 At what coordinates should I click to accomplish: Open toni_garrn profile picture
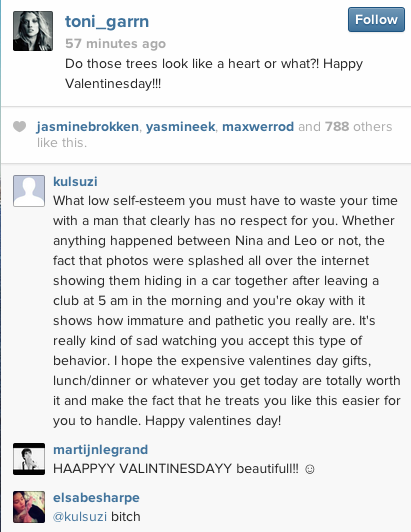[33, 31]
